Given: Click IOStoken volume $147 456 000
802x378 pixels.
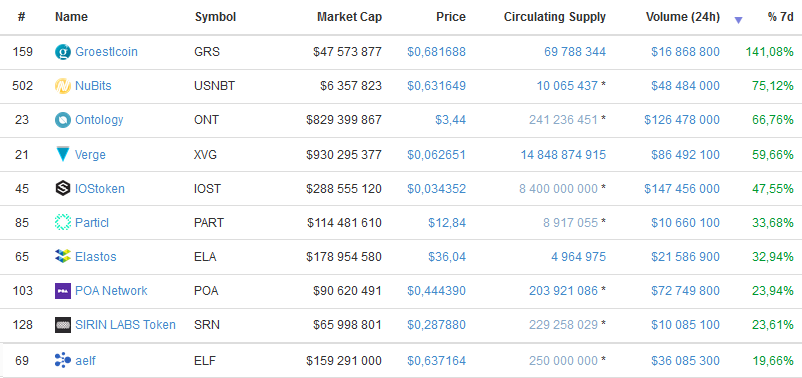Looking at the screenshot, I should tap(682, 189).
